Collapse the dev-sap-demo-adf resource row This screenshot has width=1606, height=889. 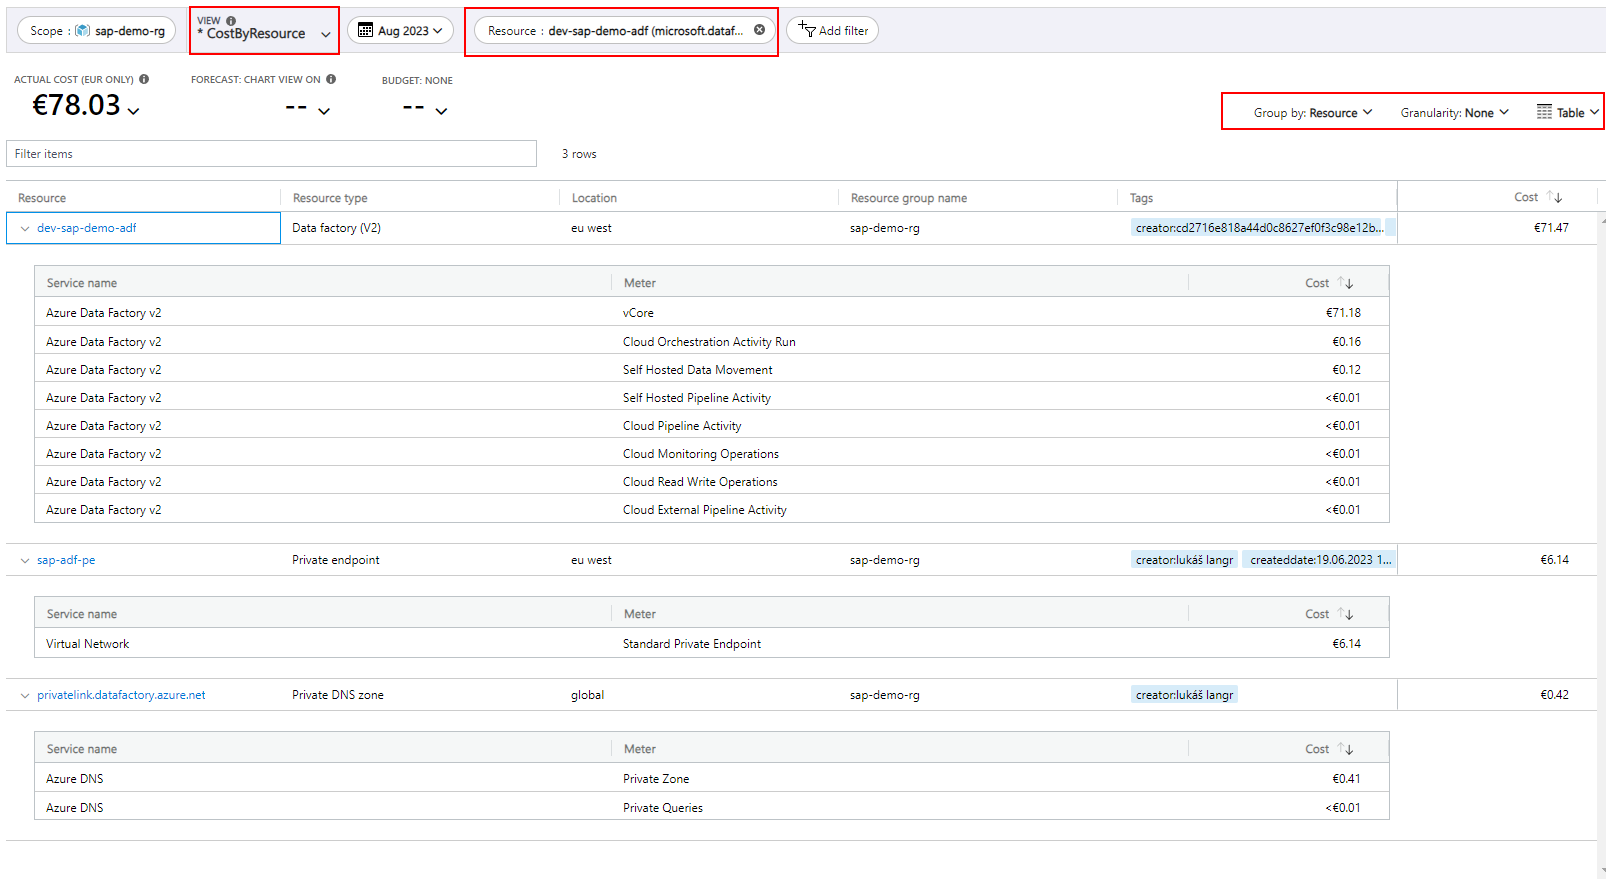tap(25, 228)
